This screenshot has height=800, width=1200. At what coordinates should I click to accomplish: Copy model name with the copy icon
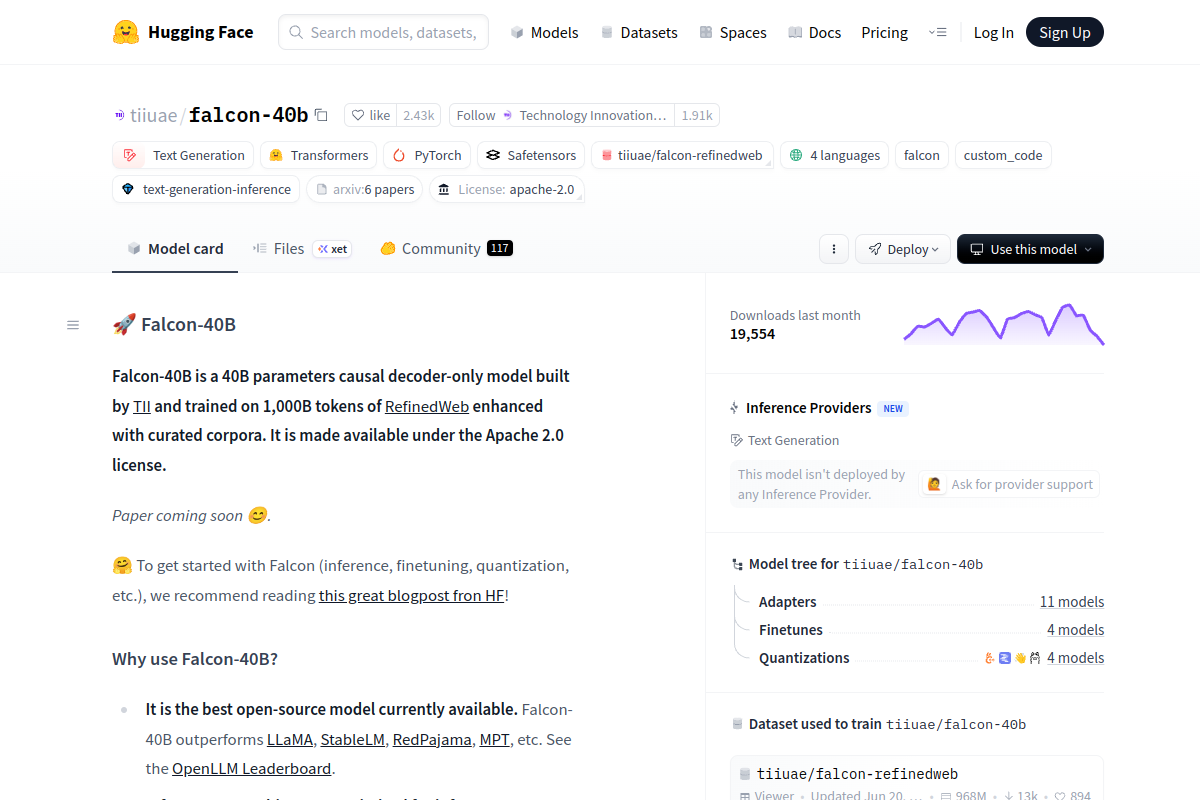tap(321, 115)
